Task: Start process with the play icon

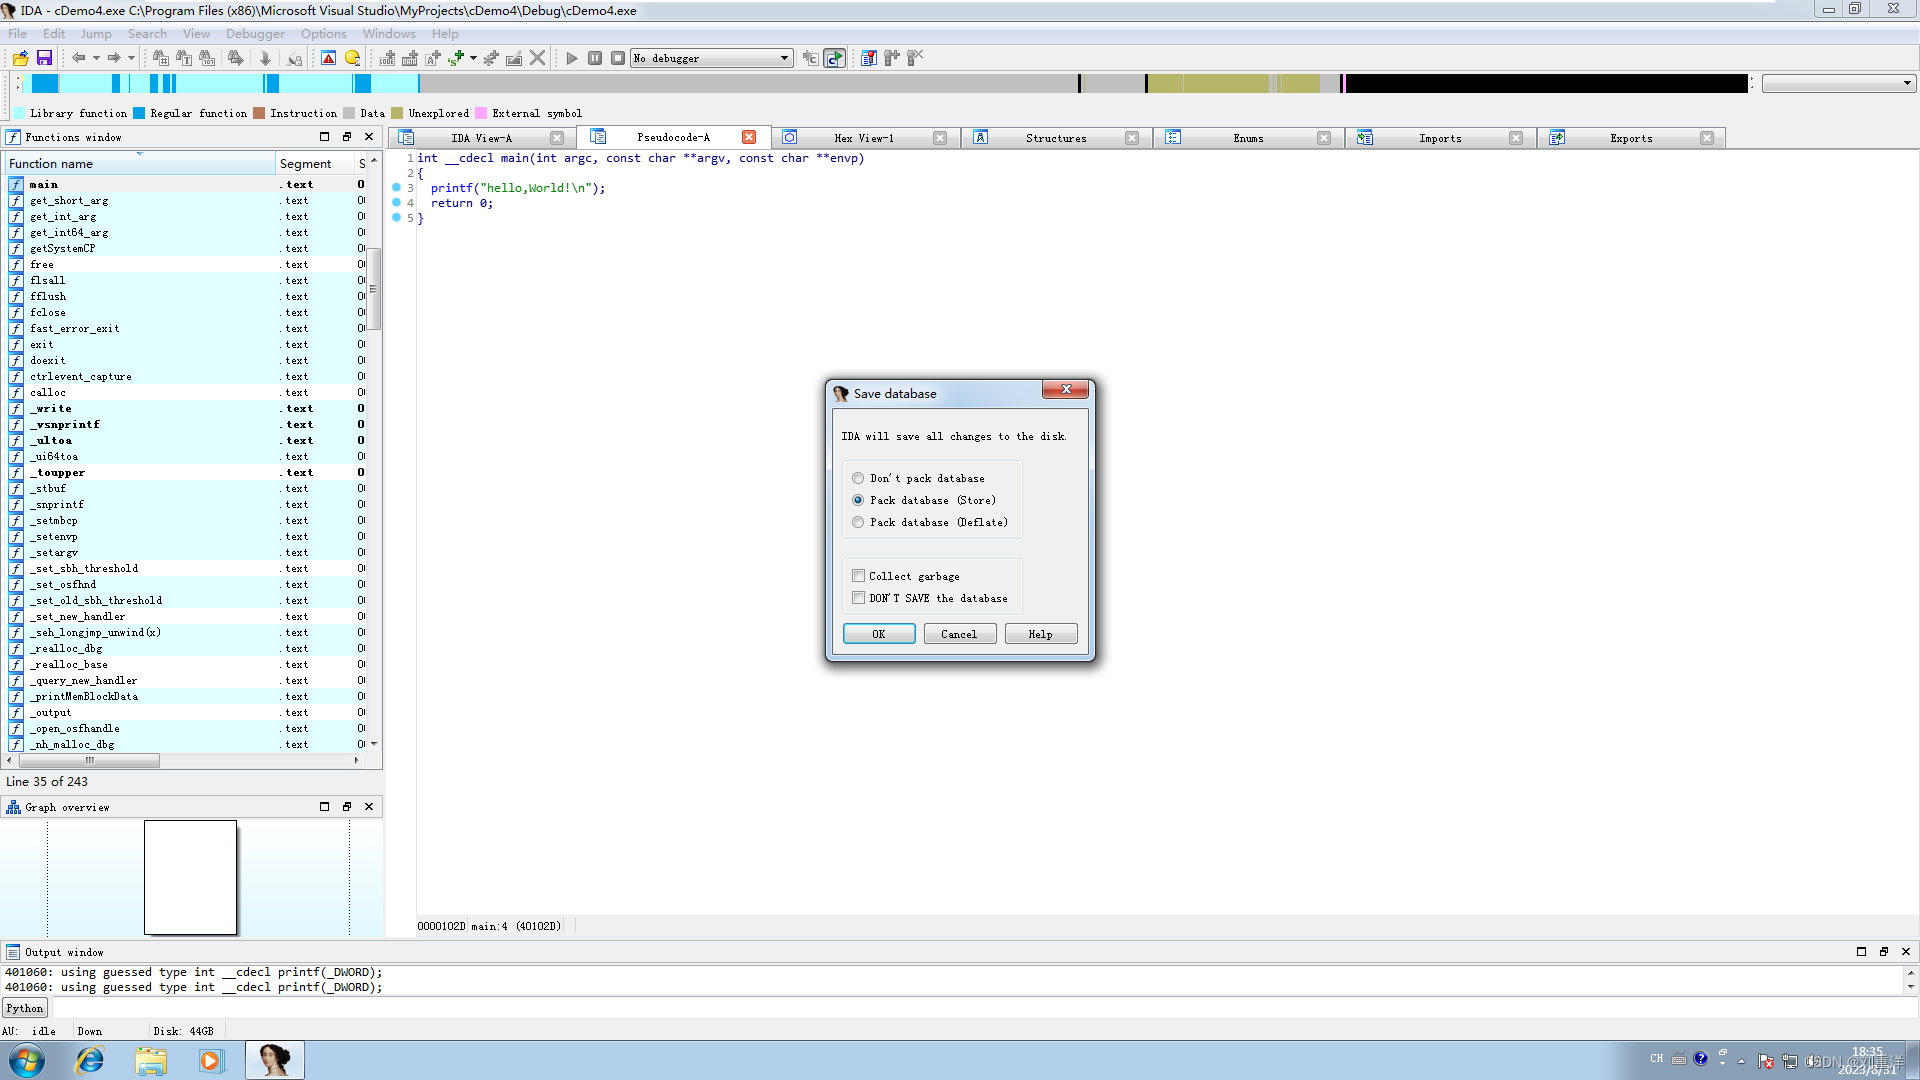Action: coord(572,58)
